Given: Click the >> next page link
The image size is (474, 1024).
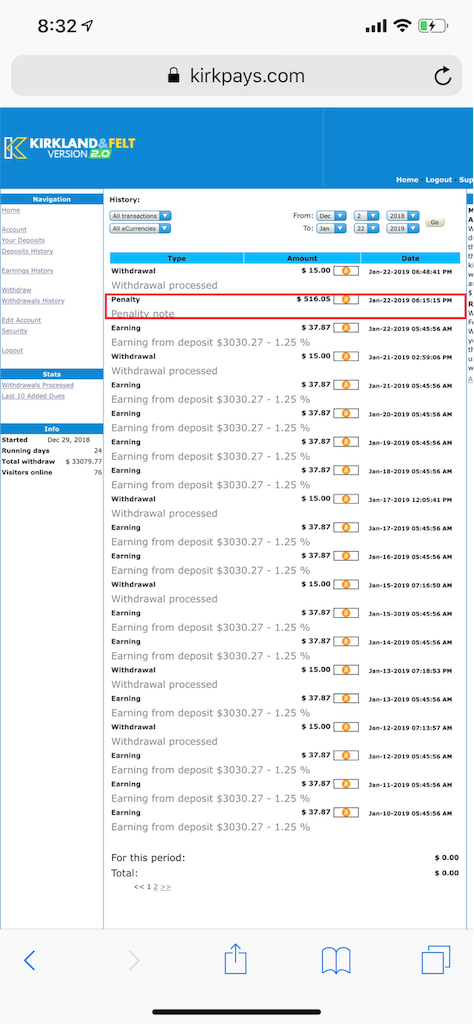Looking at the screenshot, I should [x=166, y=887].
